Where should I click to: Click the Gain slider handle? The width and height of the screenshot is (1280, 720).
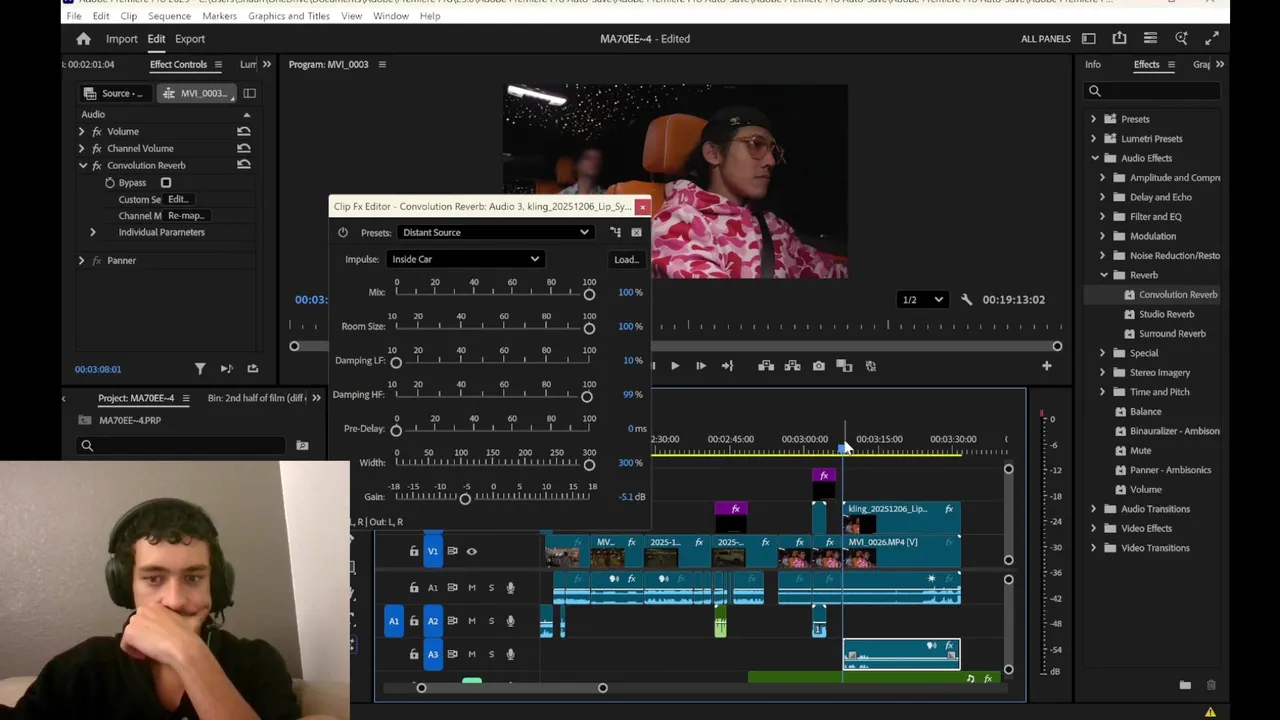465,498
